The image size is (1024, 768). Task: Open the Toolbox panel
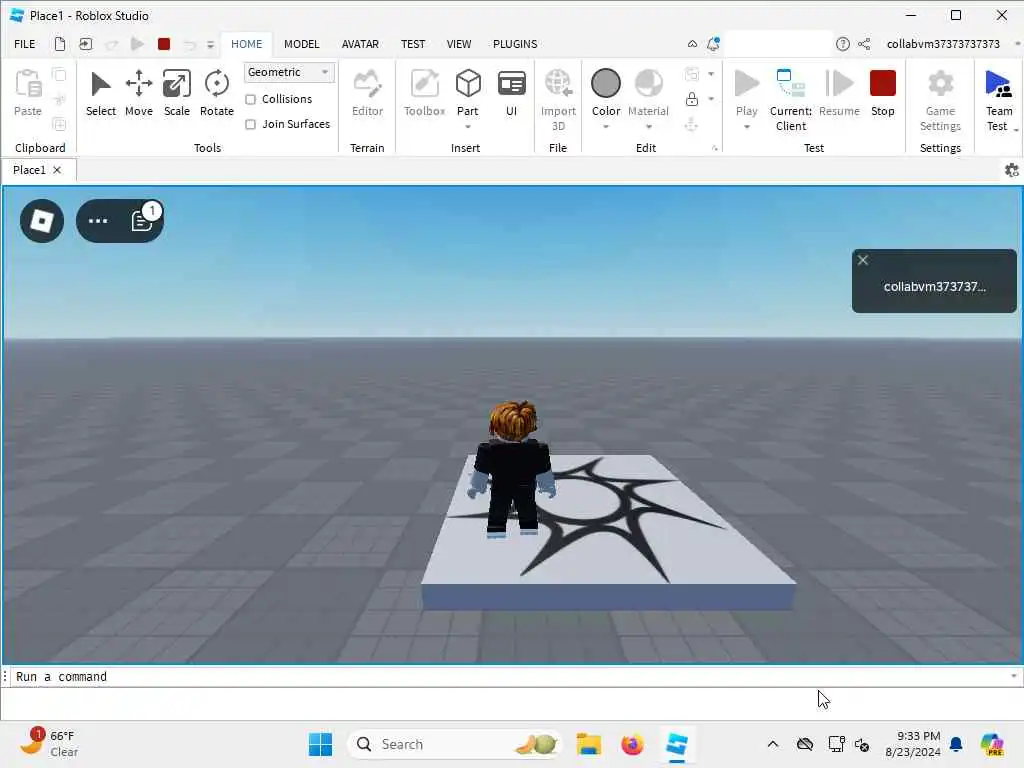[424, 93]
